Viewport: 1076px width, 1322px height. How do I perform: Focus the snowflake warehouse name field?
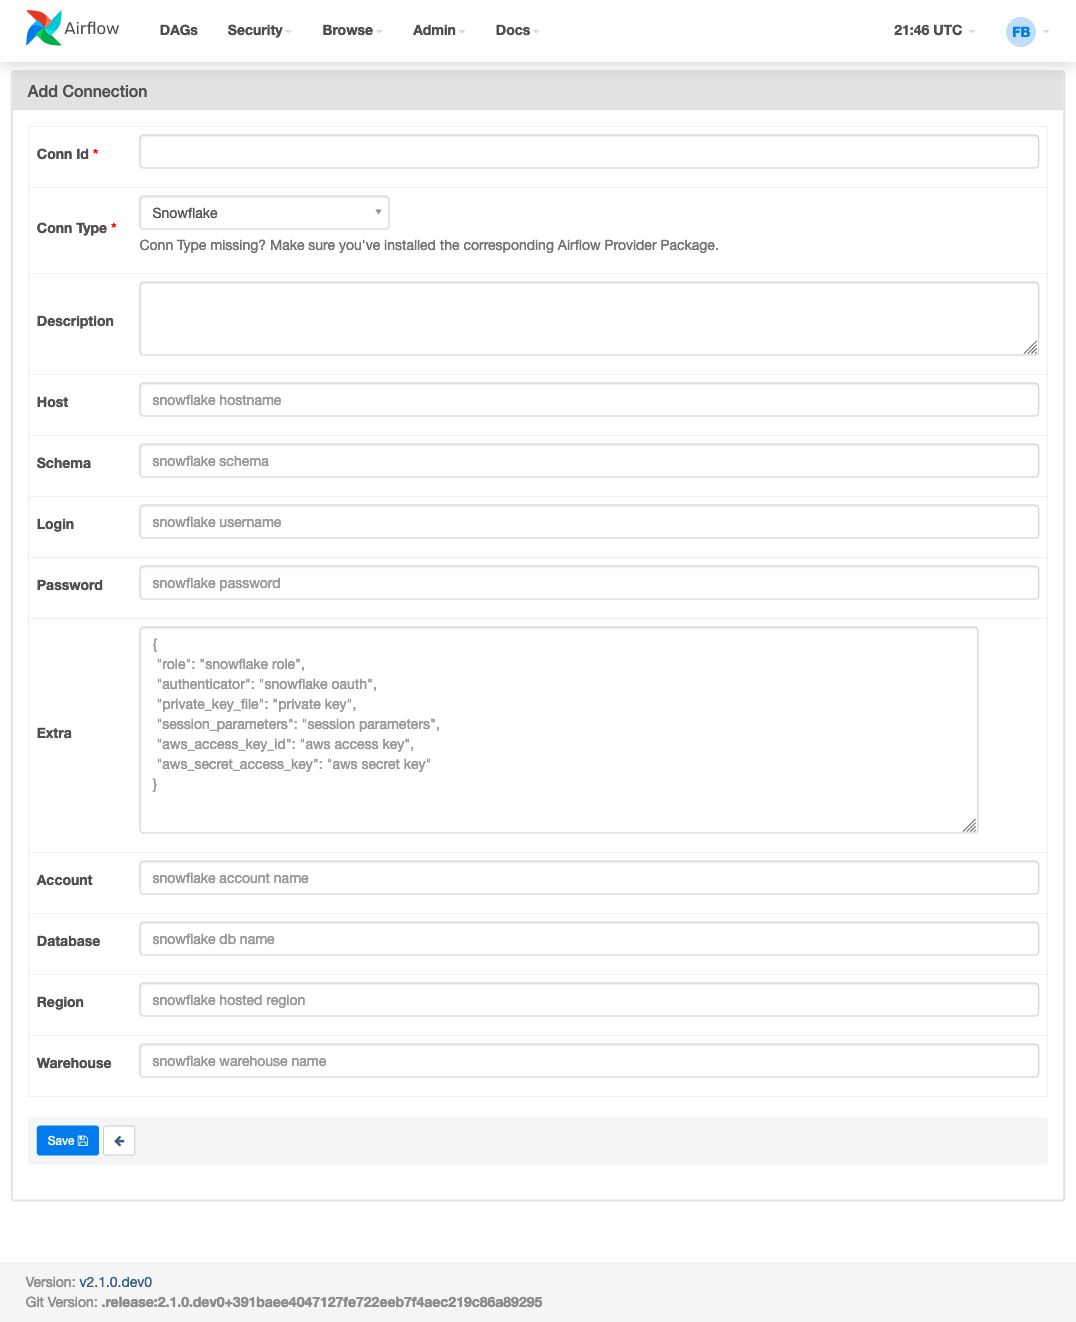coord(589,1061)
